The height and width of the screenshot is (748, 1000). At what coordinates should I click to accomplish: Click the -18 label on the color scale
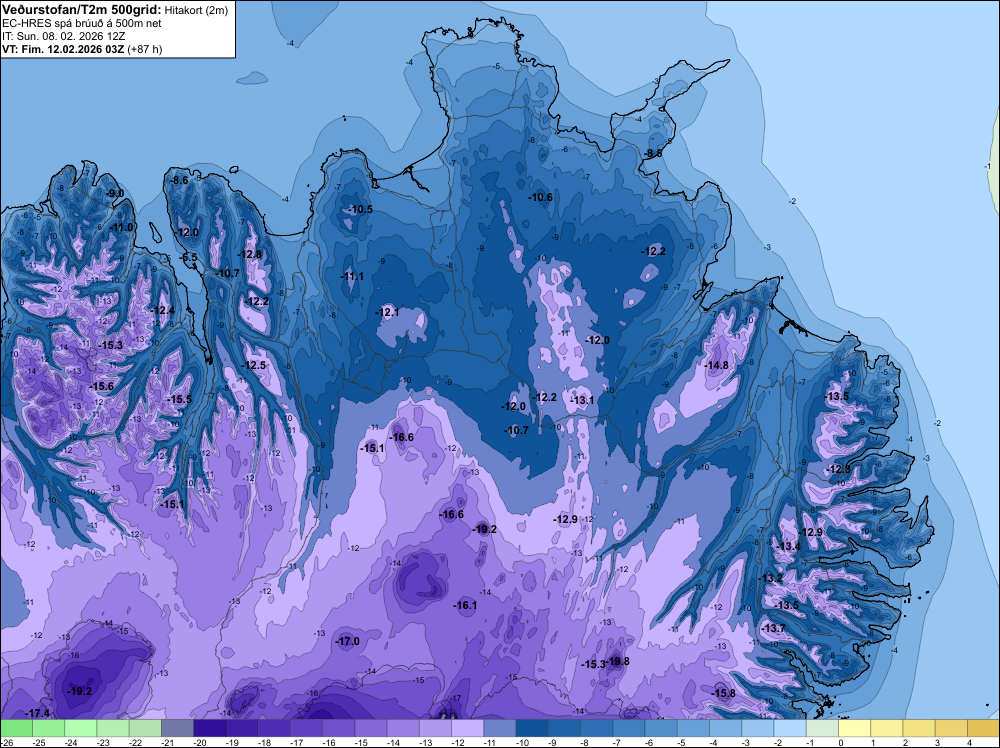(267, 742)
